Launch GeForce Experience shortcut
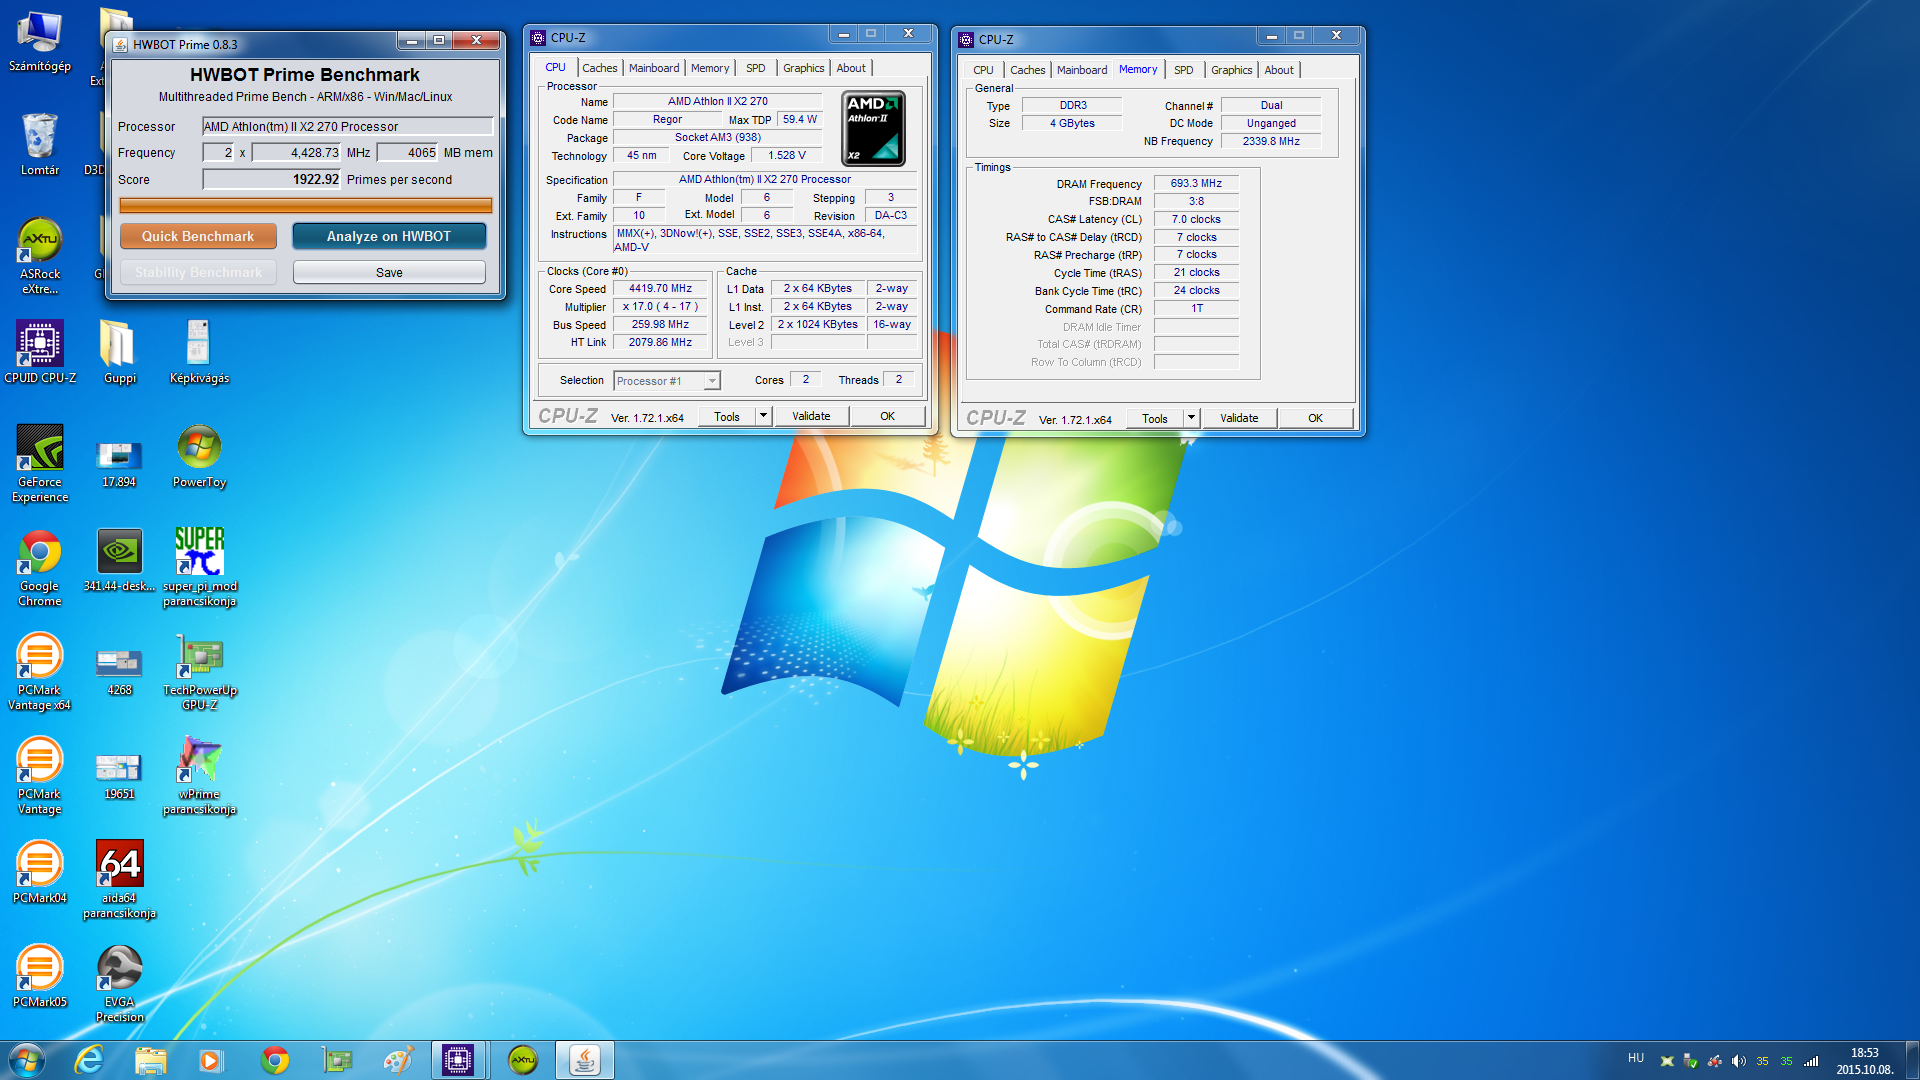Screen dimensions: 1920x1080 click(39, 462)
